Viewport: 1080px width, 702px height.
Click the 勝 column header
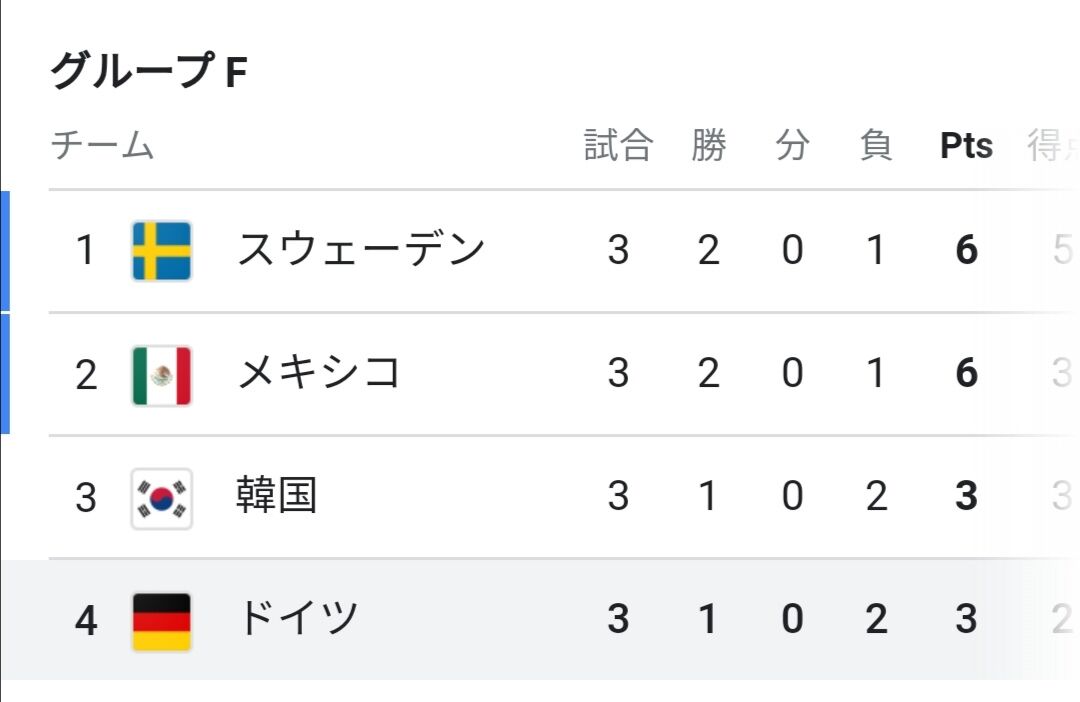[x=709, y=145]
